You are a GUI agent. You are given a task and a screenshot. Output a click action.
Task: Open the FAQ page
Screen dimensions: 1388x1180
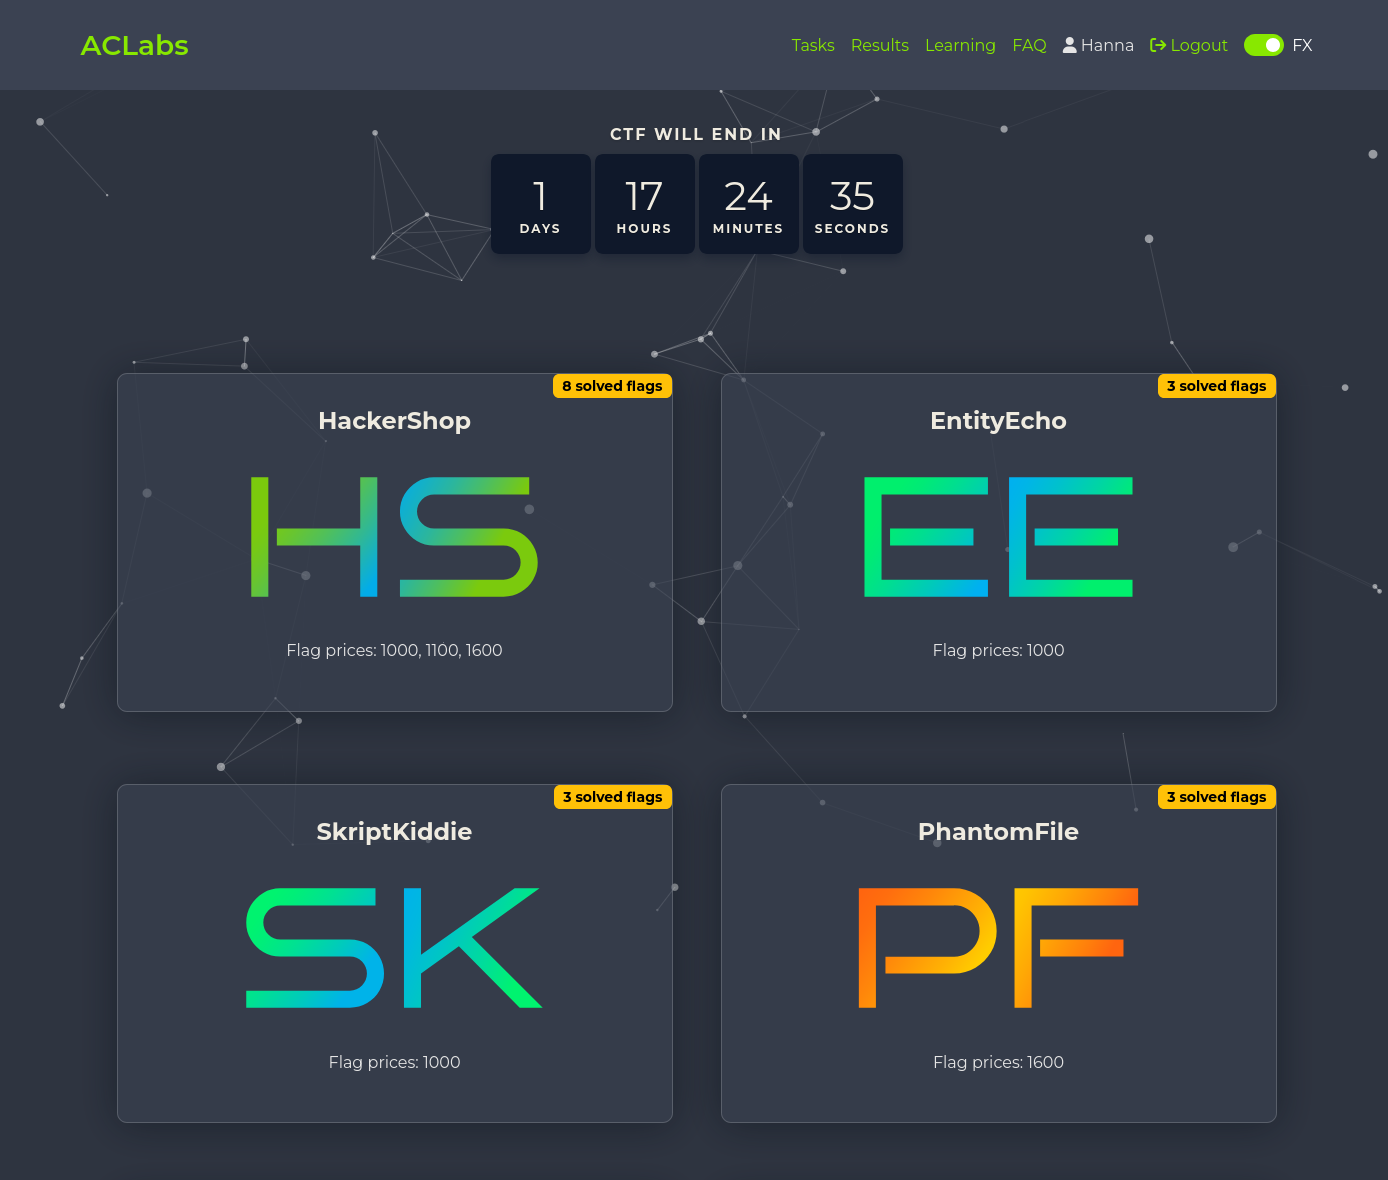(1029, 45)
